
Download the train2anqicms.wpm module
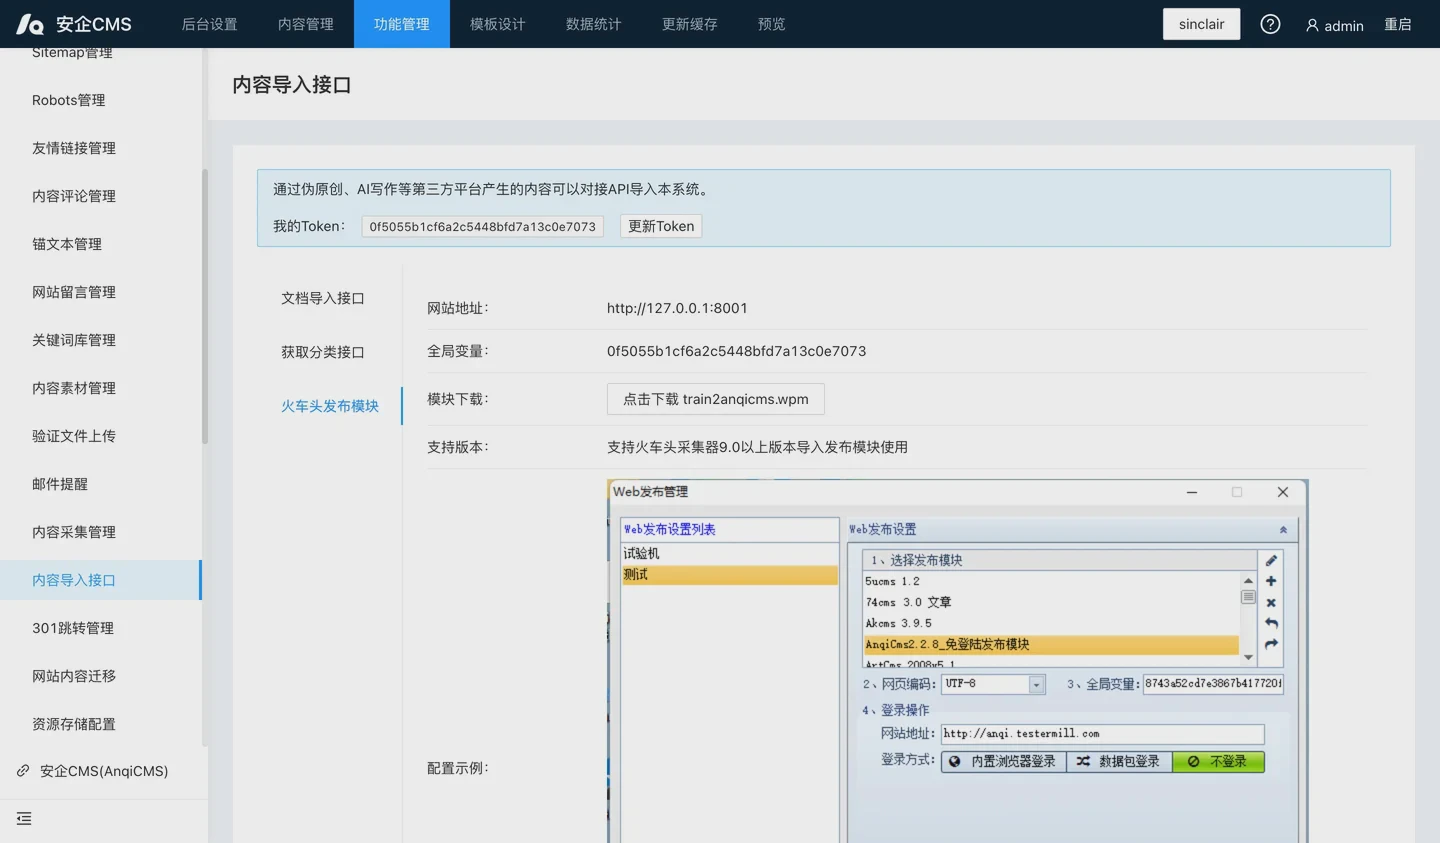[715, 399]
